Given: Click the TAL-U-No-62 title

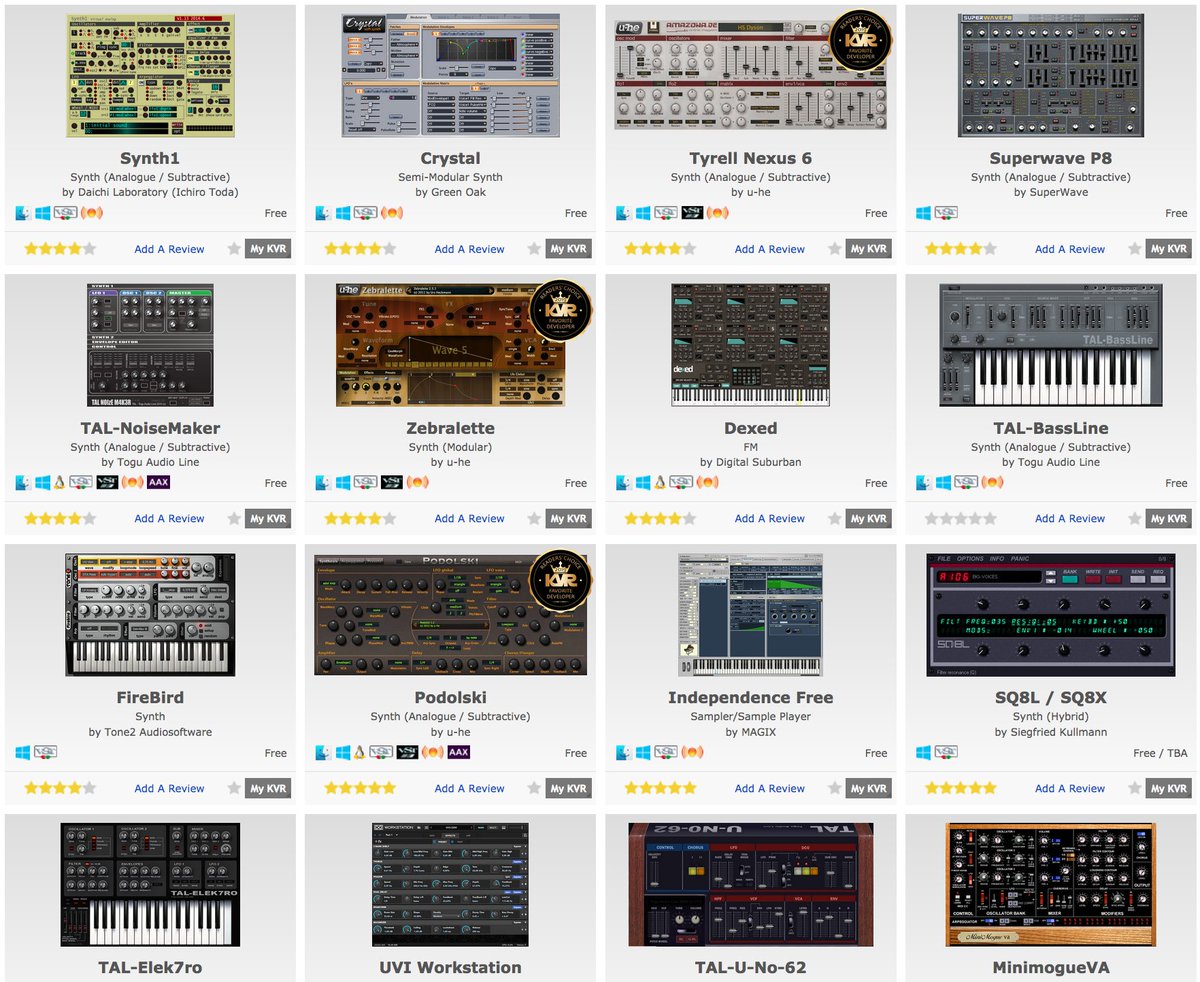Looking at the screenshot, I should (750, 967).
